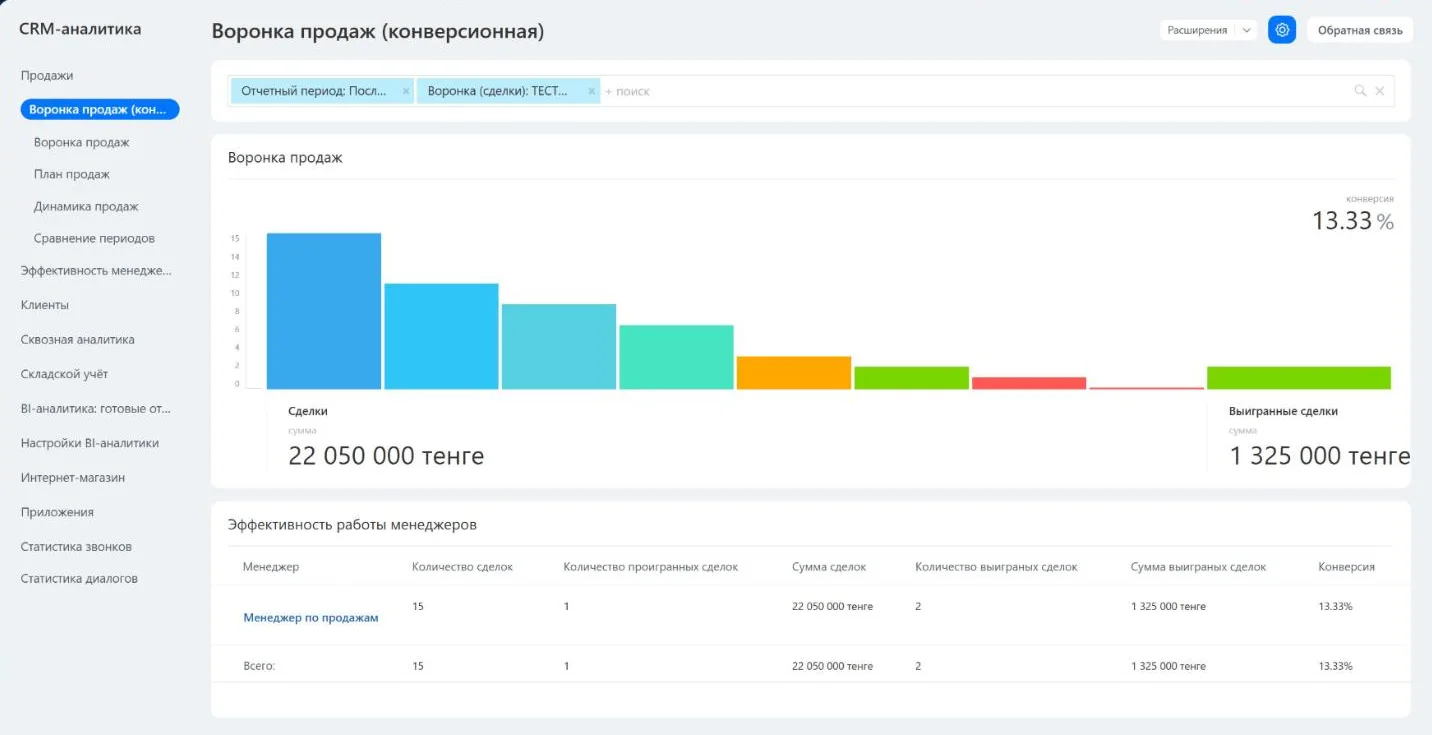Open Эффективность менедже... sidebar section
1432x735 pixels.
(x=96, y=270)
